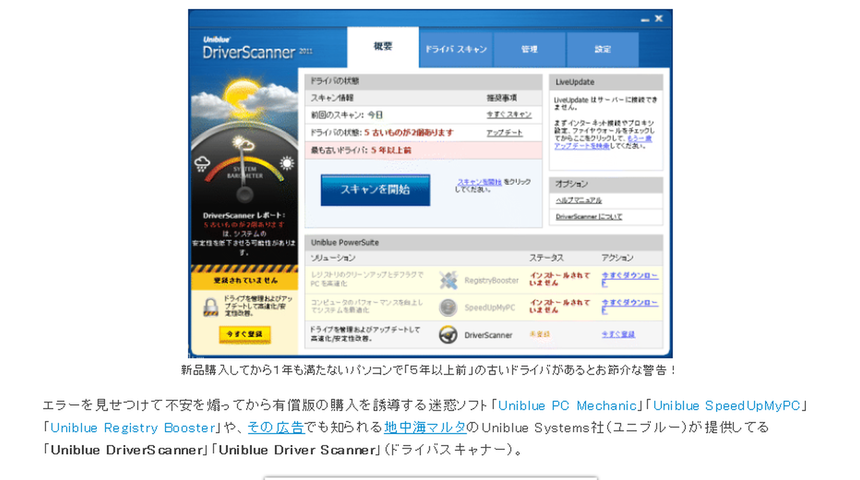The width and height of the screenshot is (860, 480).
Task: Open the Uniblue Registry Booster article link
Action: (132, 427)
